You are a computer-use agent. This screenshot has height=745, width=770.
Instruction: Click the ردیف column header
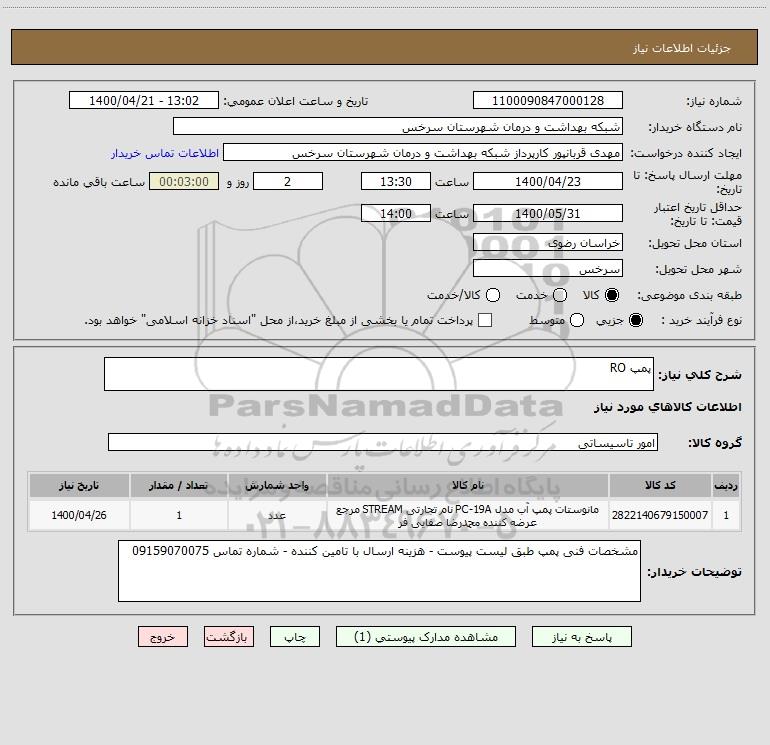[x=726, y=486]
